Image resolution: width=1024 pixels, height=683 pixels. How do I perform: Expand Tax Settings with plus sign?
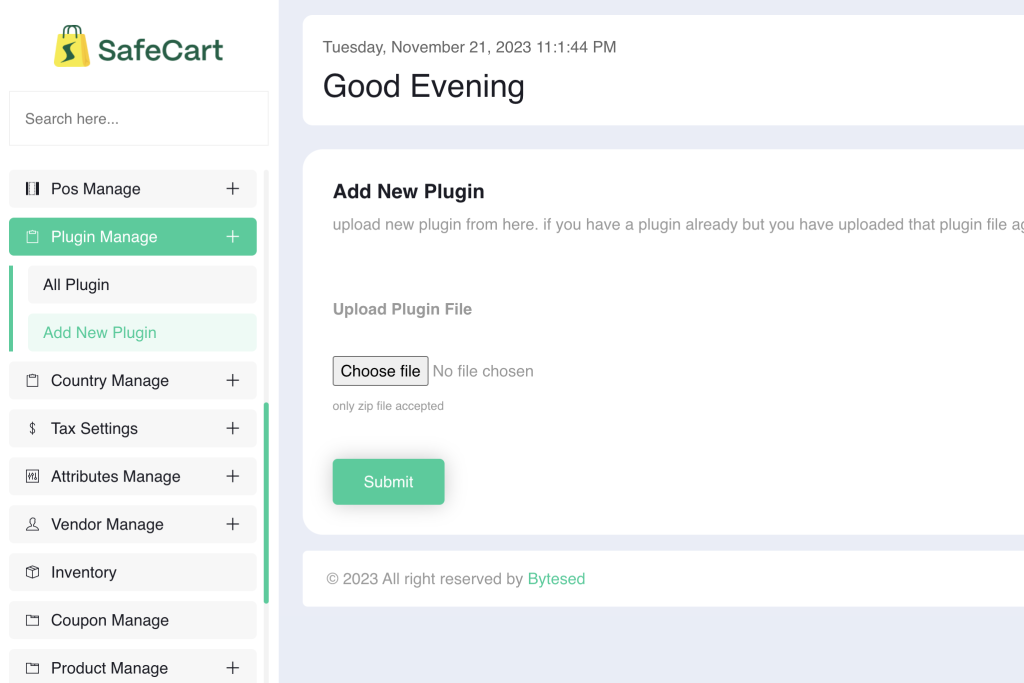tap(232, 428)
